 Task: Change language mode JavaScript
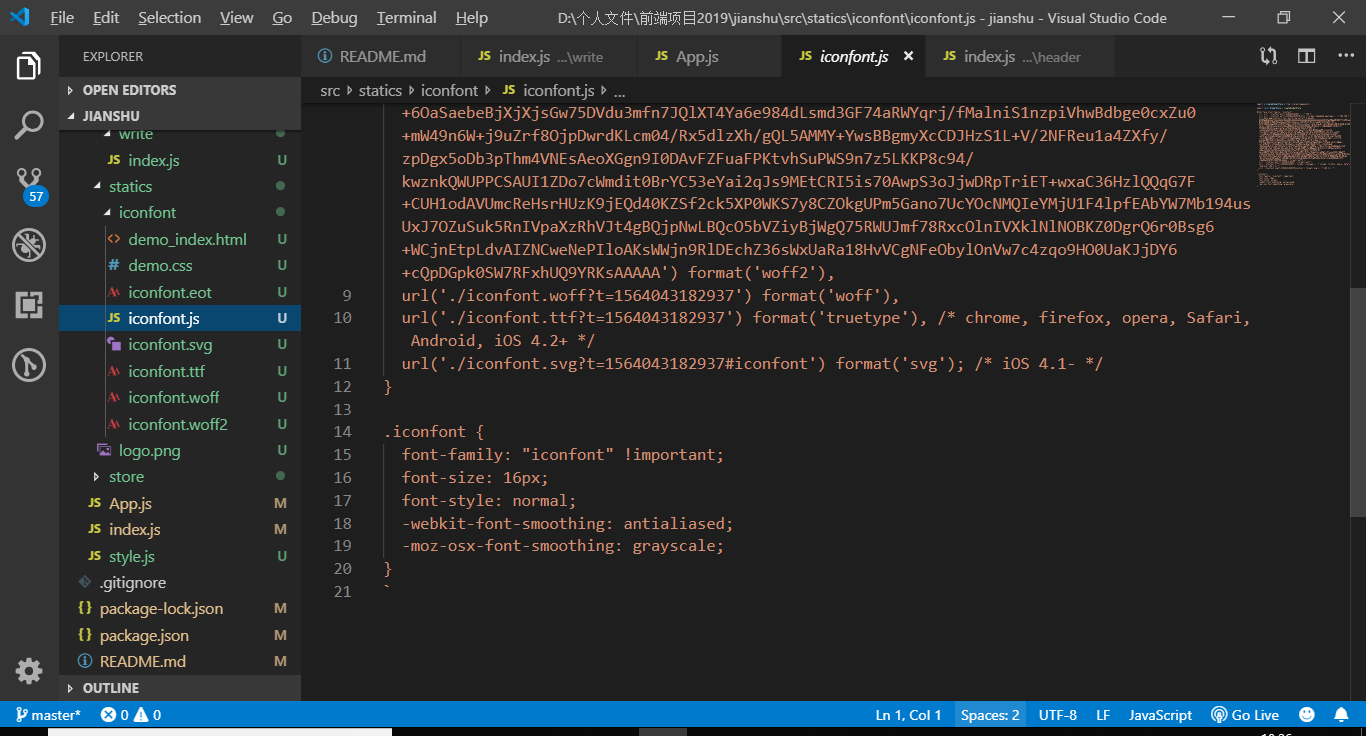tap(1160, 715)
